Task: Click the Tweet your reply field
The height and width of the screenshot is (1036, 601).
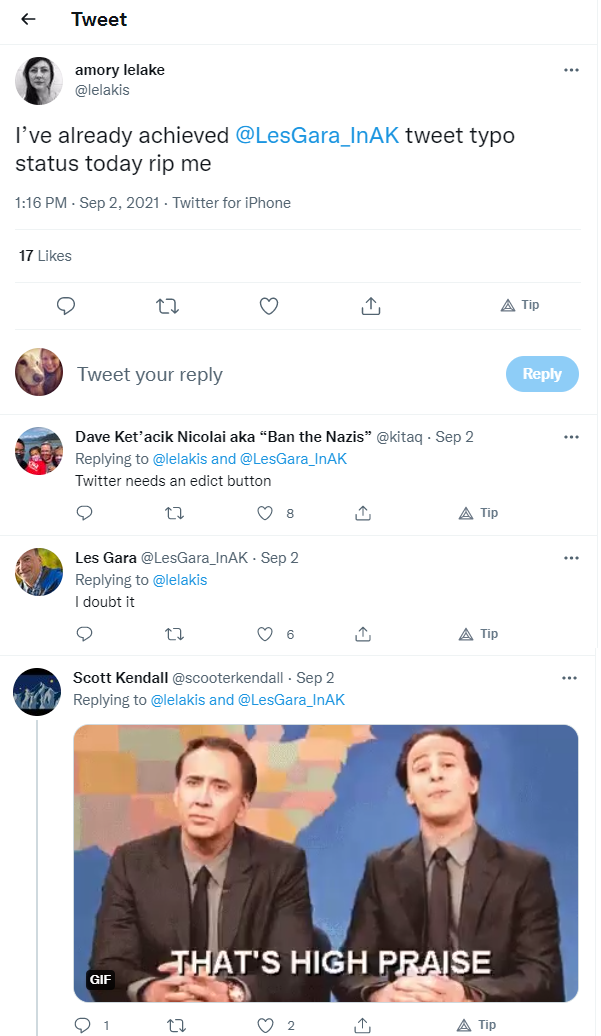Action: coord(284,374)
